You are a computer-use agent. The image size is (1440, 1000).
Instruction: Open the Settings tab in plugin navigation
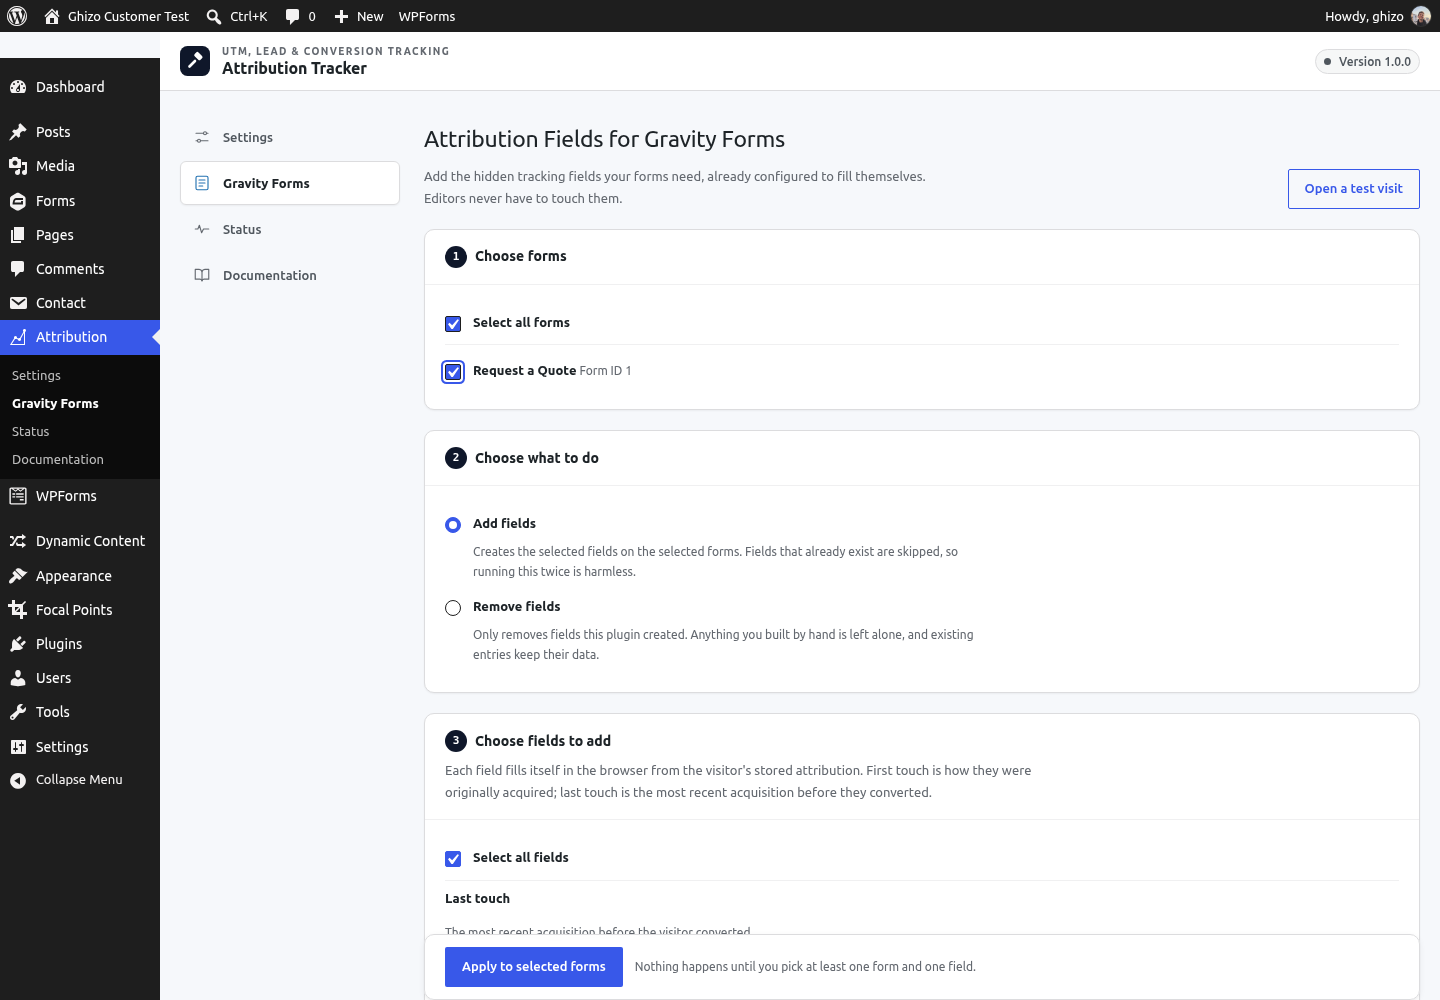pos(290,137)
